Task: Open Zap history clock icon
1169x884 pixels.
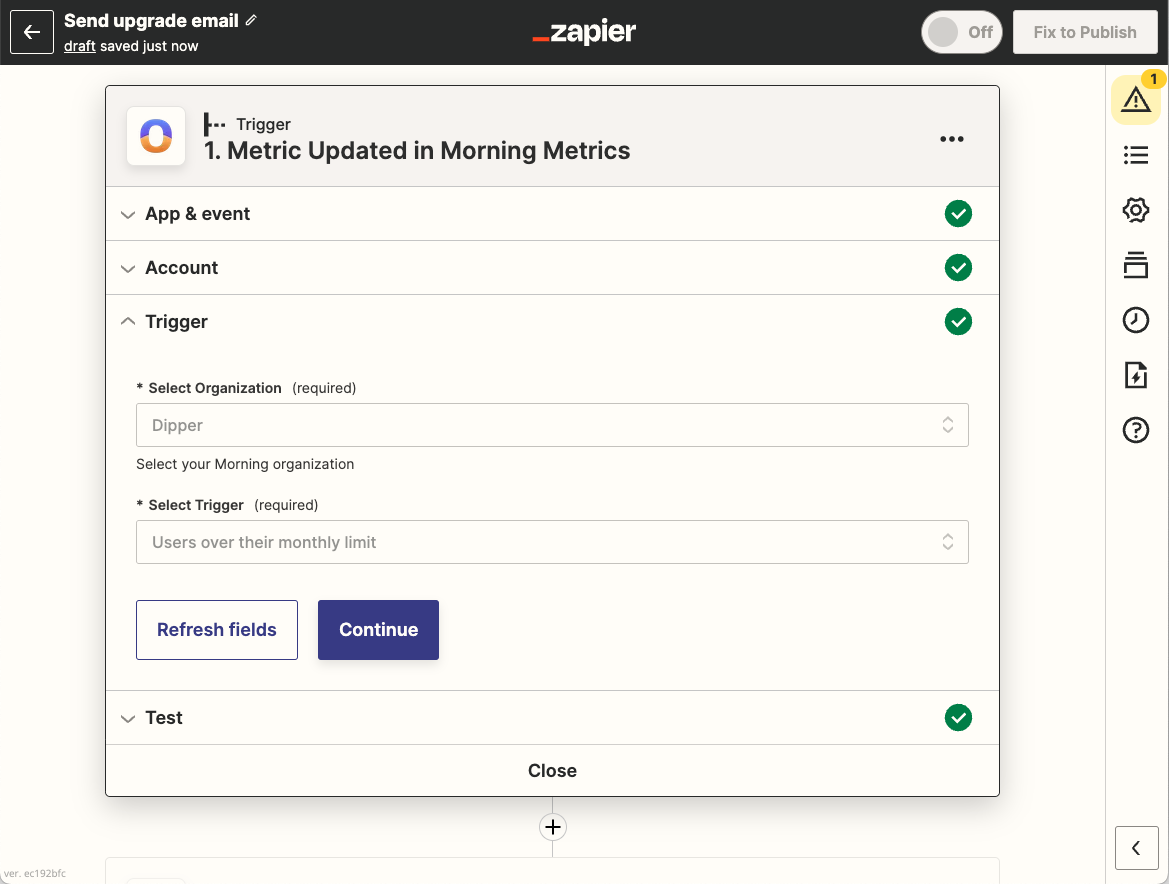Action: 1135,320
